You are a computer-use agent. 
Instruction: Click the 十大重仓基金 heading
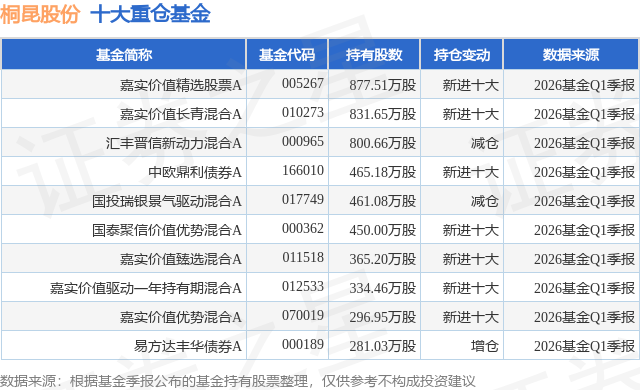(150, 14)
